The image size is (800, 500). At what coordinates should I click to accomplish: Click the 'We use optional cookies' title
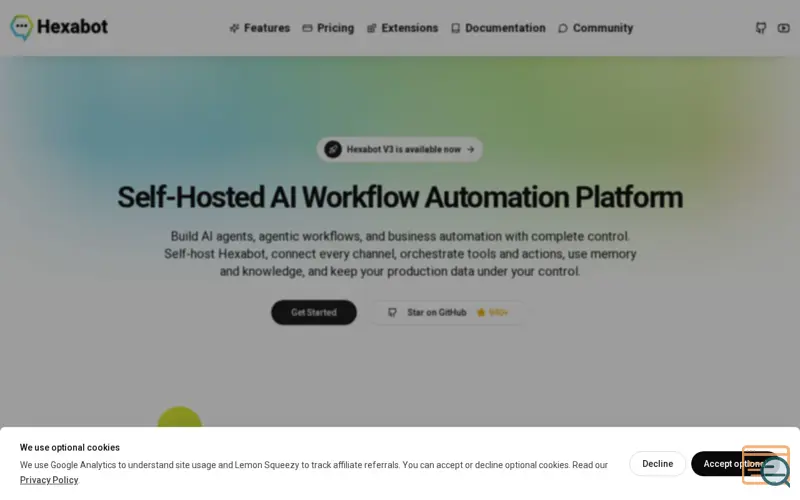point(70,447)
